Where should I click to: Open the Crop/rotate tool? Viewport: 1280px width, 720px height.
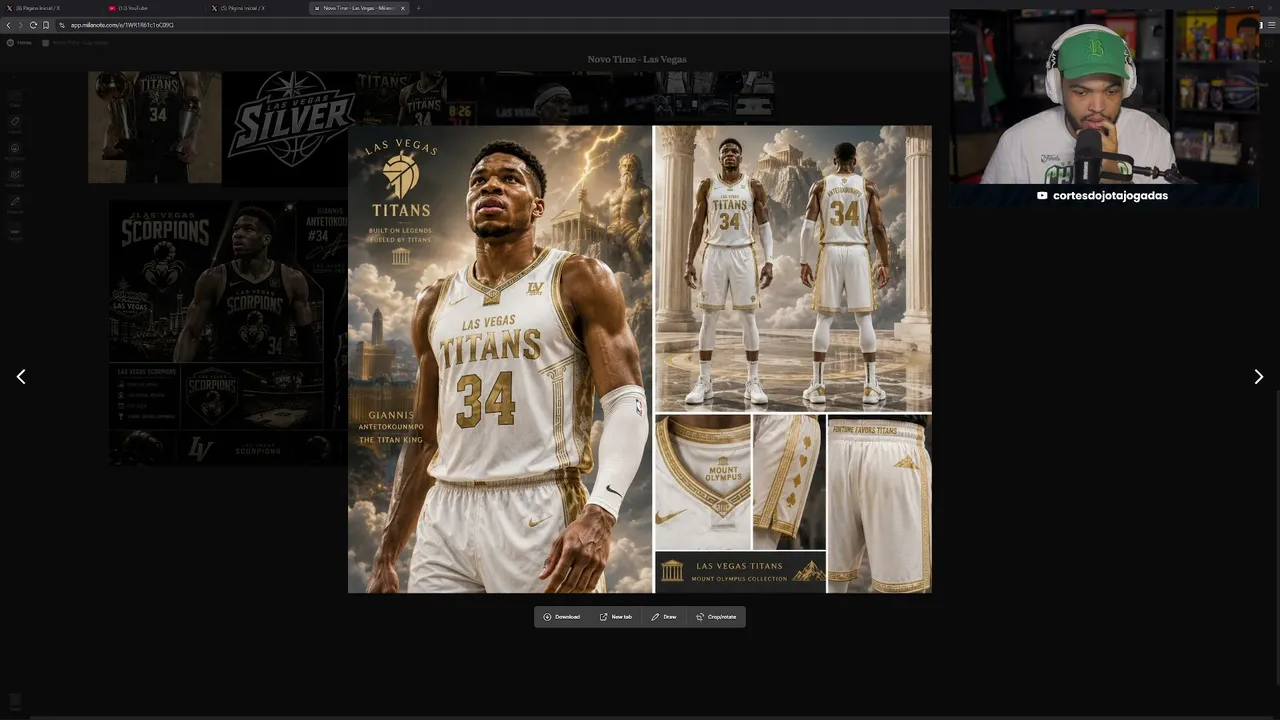(x=716, y=617)
